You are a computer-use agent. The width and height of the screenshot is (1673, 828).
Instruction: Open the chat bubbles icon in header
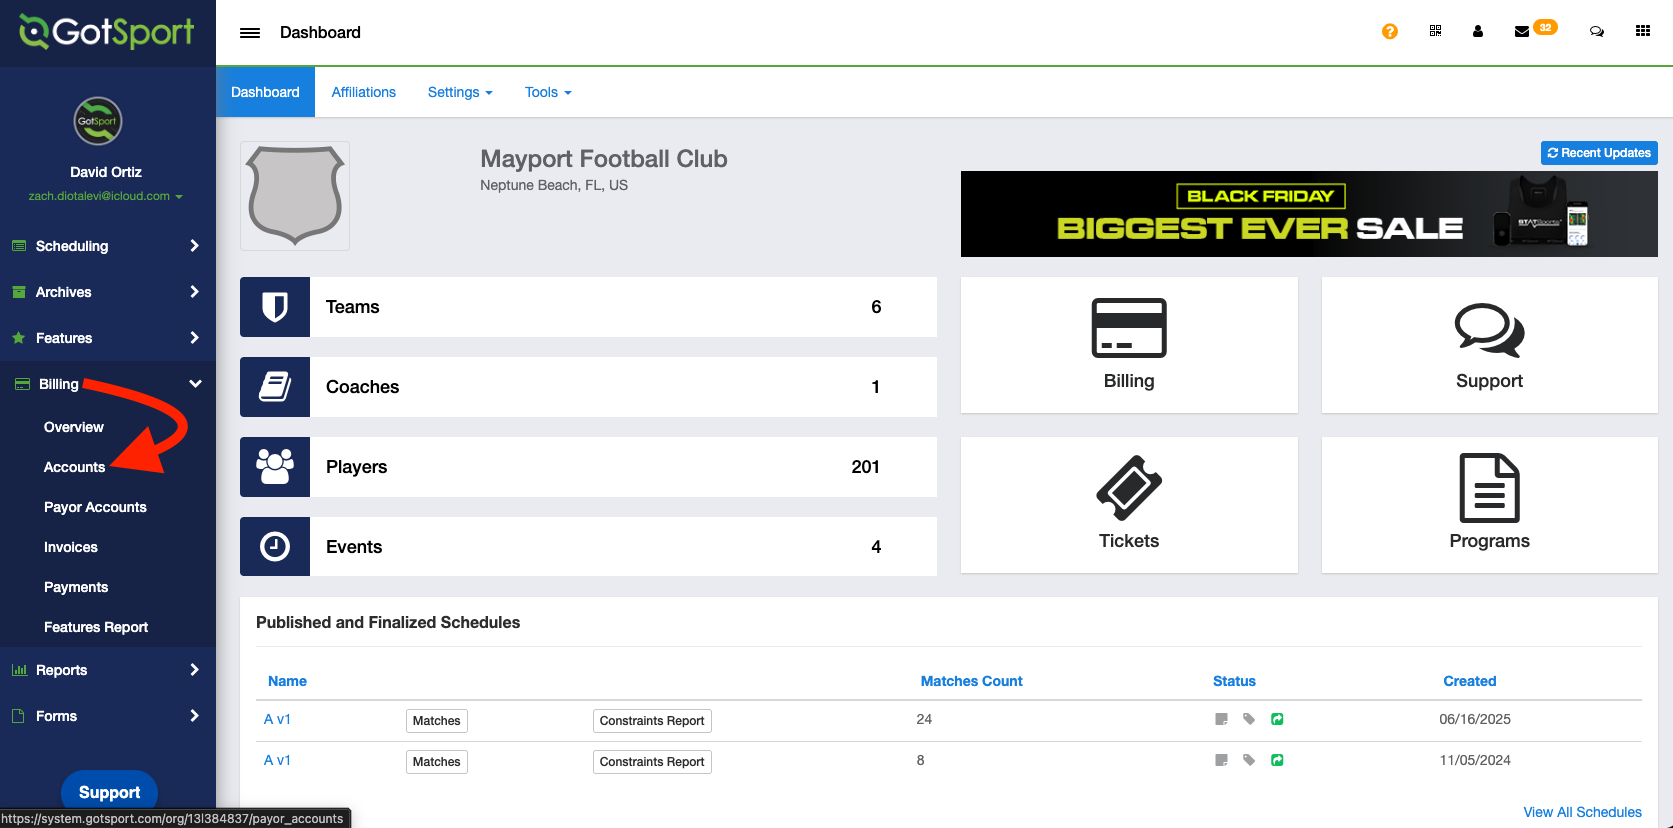[x=1596, y=31]
